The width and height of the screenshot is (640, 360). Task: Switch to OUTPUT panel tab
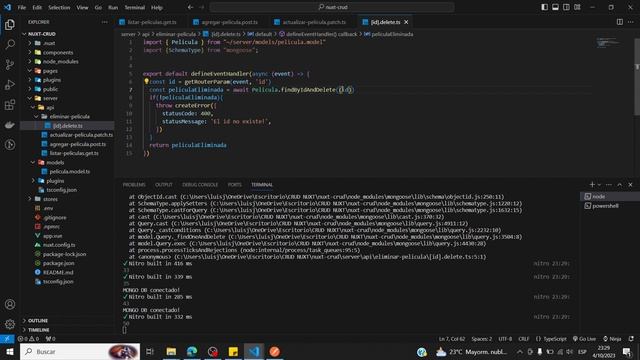click(164, 184)
